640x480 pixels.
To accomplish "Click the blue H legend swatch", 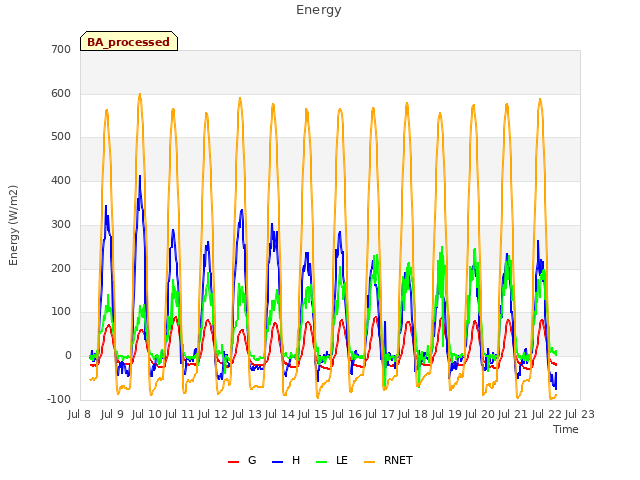I will [277, 462].
